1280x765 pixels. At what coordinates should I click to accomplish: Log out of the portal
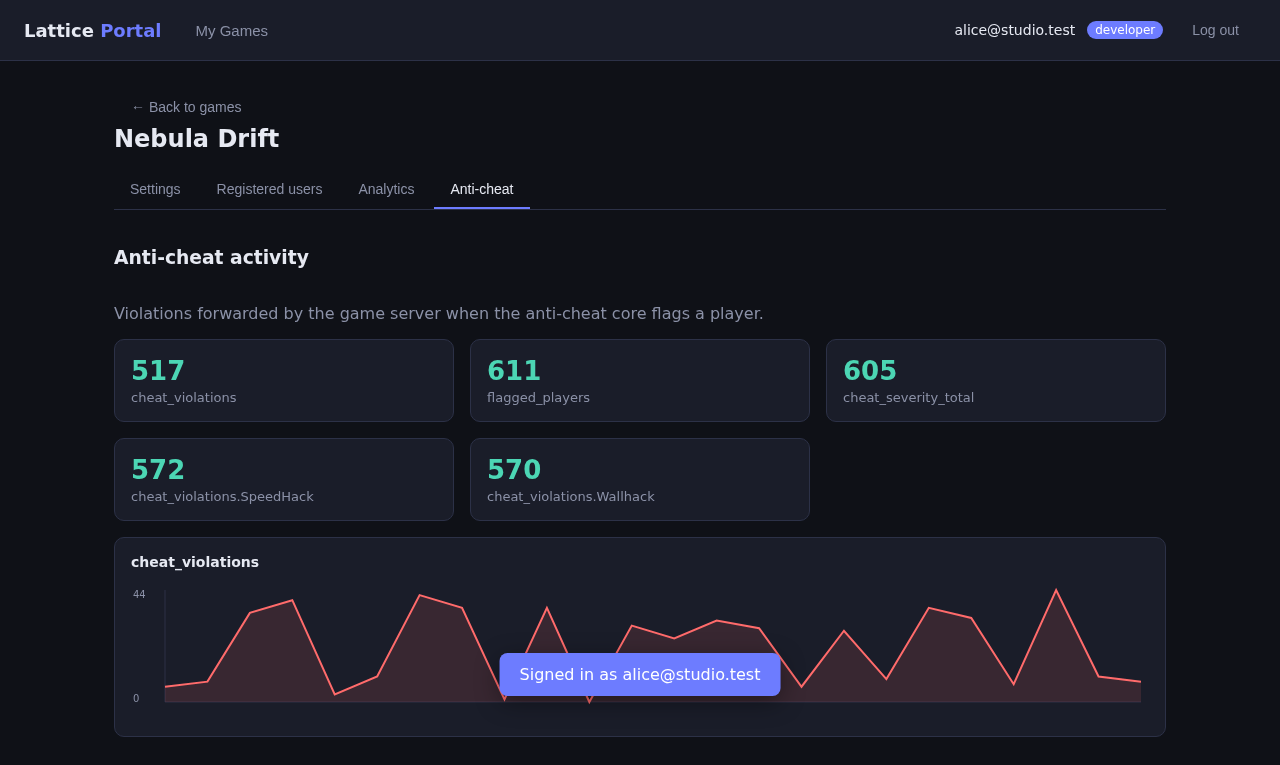(x=1215, y=30)
